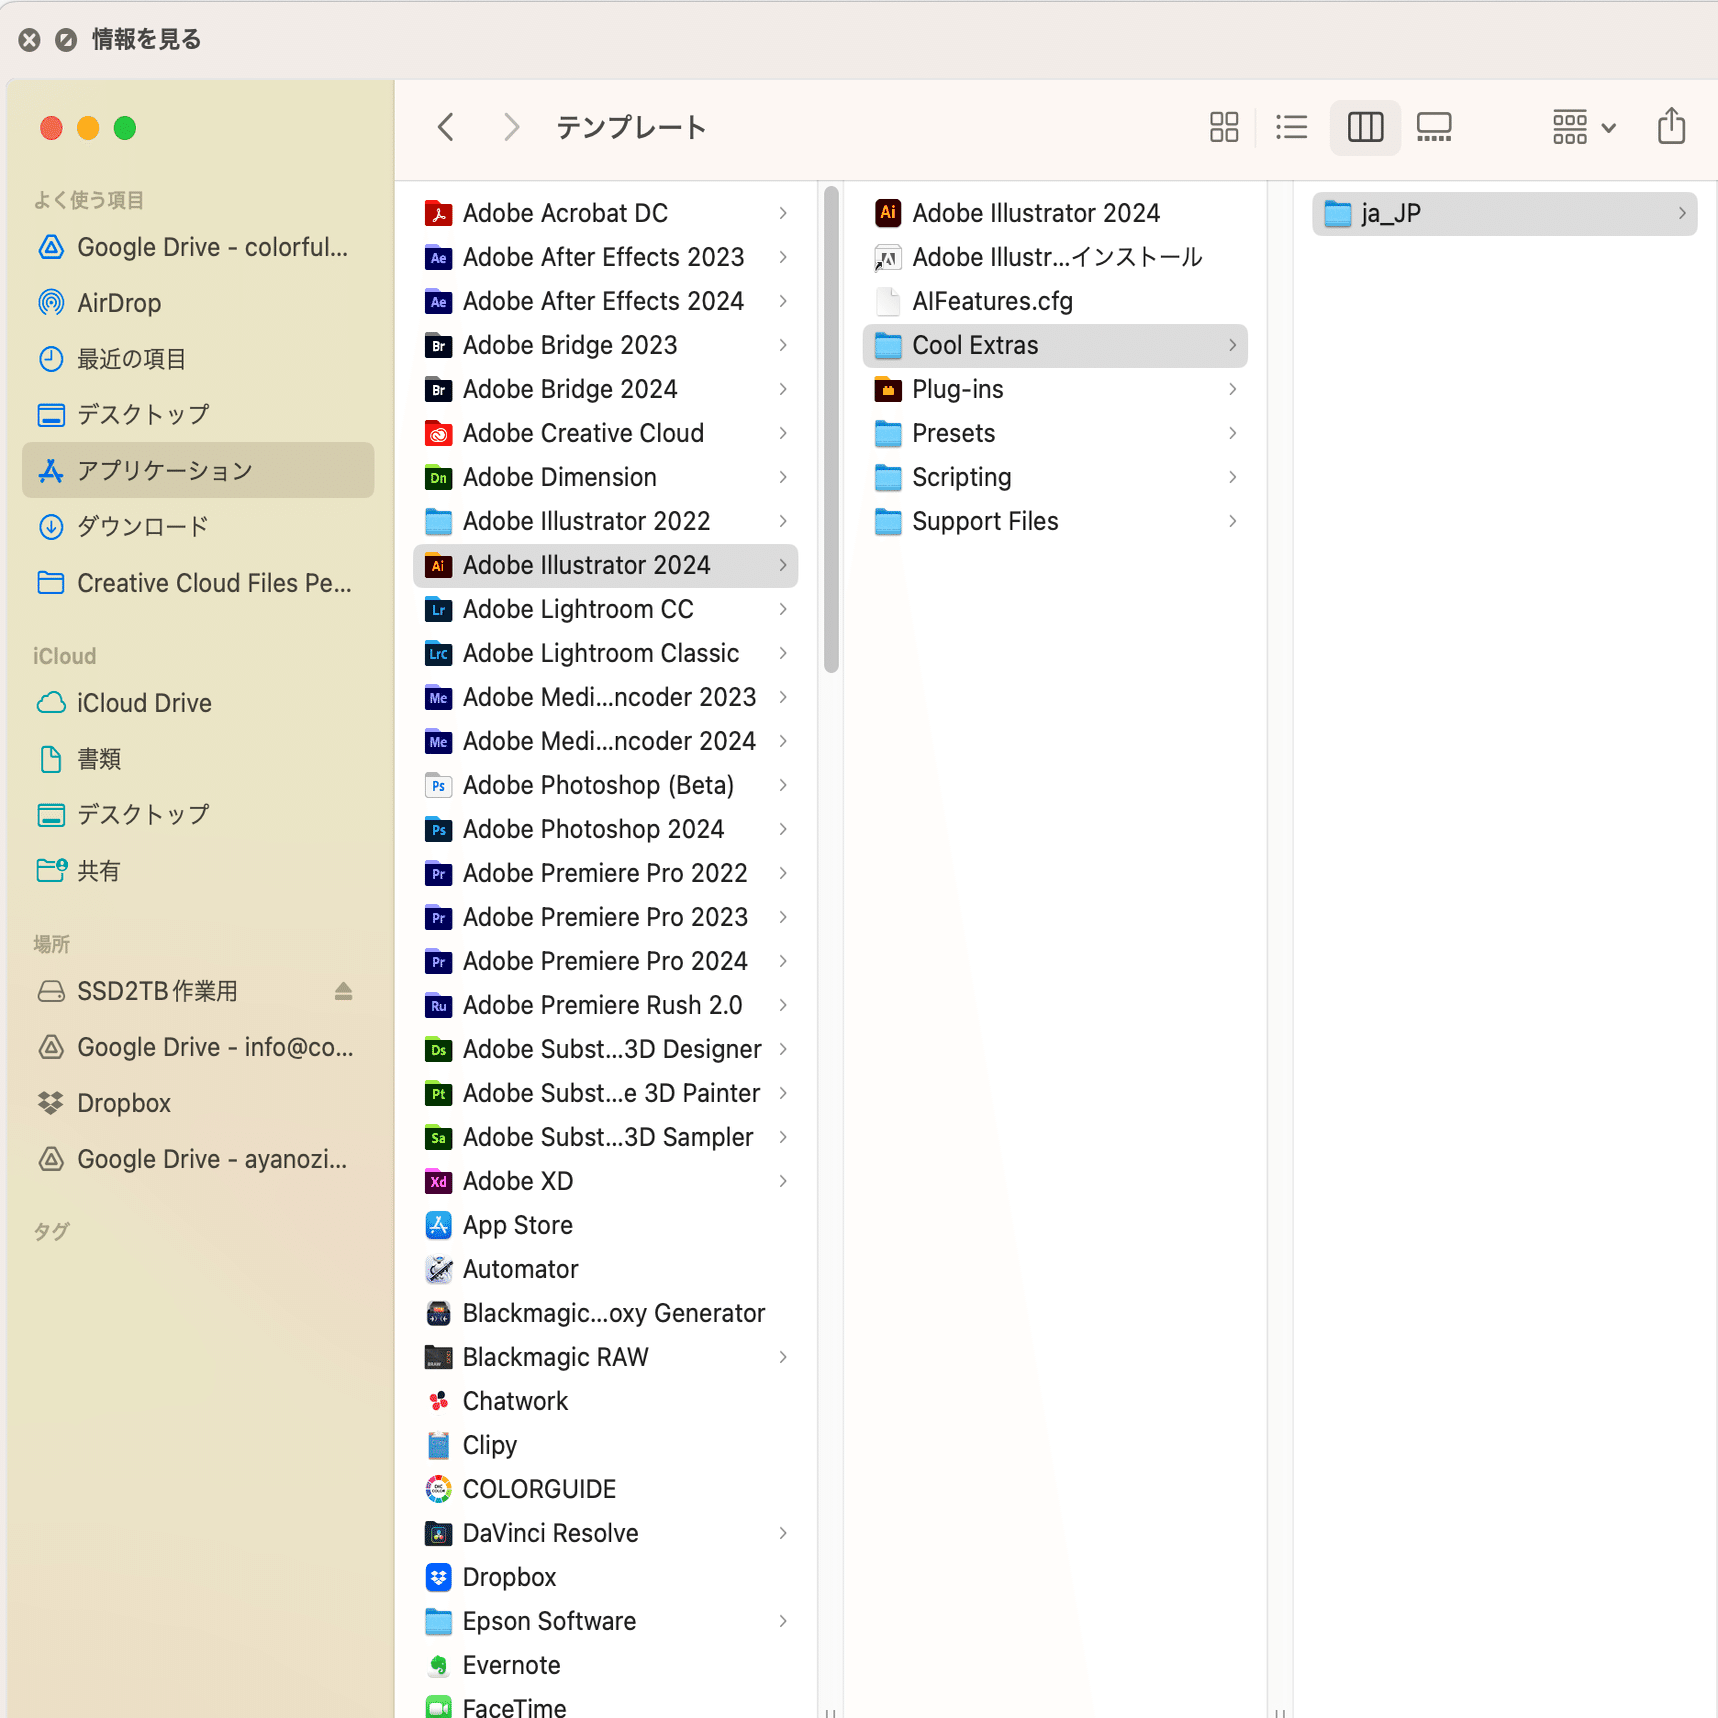Screen dimensions: 1718x1718
Task: Click the 書類 document icon in sidebar
Action: click(51, 759)
